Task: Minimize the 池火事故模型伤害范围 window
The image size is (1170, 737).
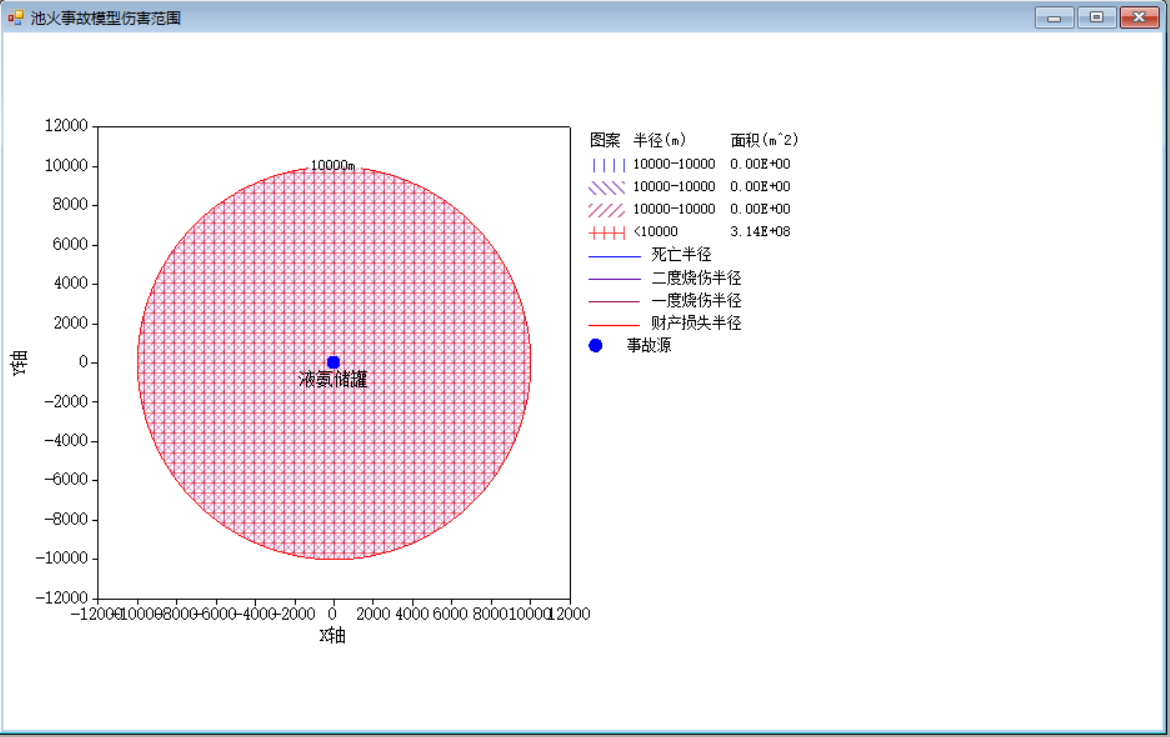Action: point(1054,18)
